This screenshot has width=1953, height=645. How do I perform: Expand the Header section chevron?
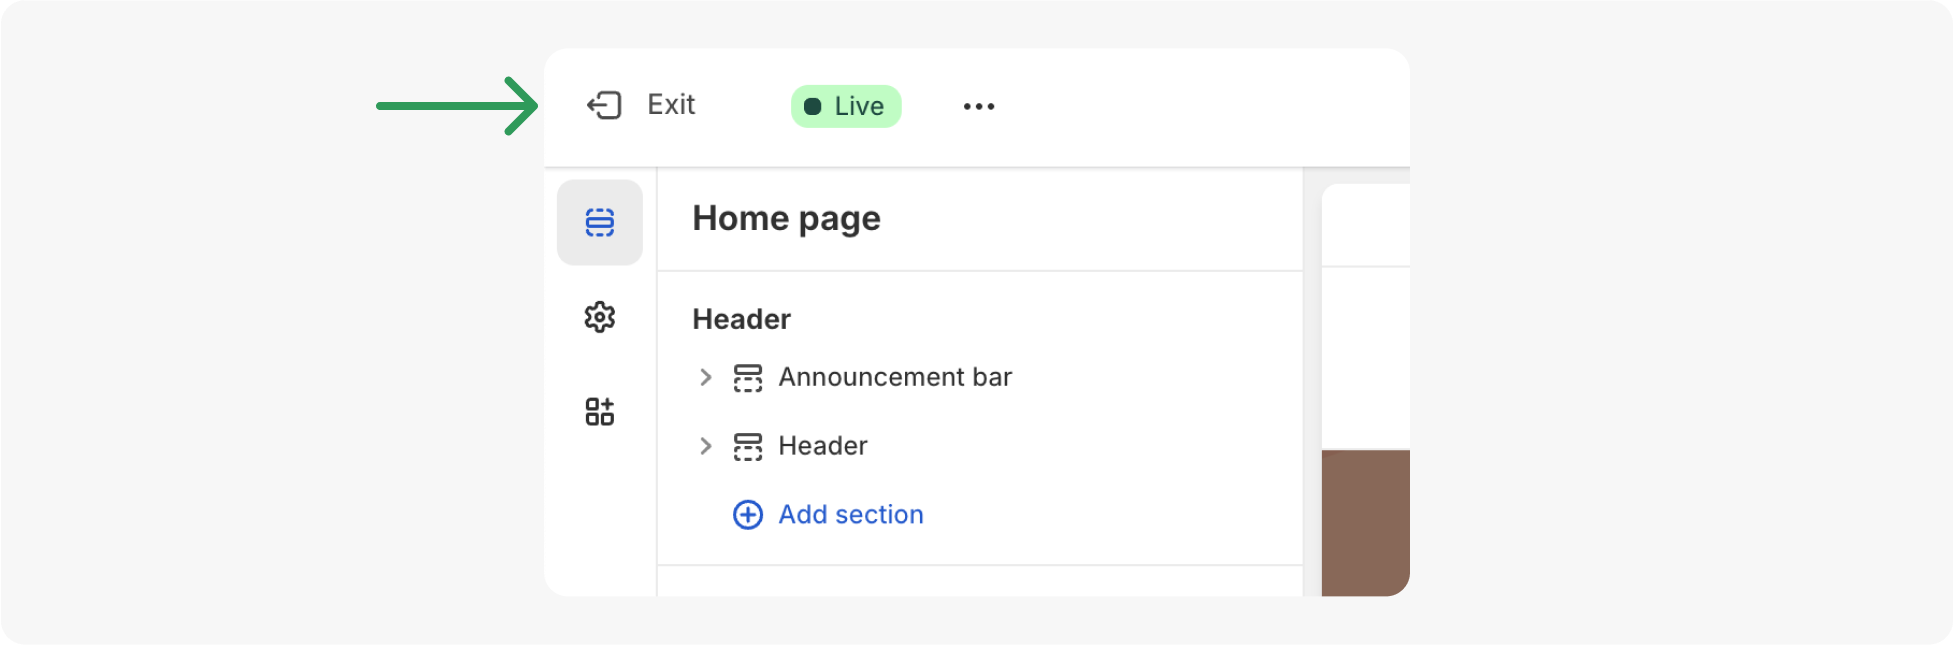click(x=706, y=446)
